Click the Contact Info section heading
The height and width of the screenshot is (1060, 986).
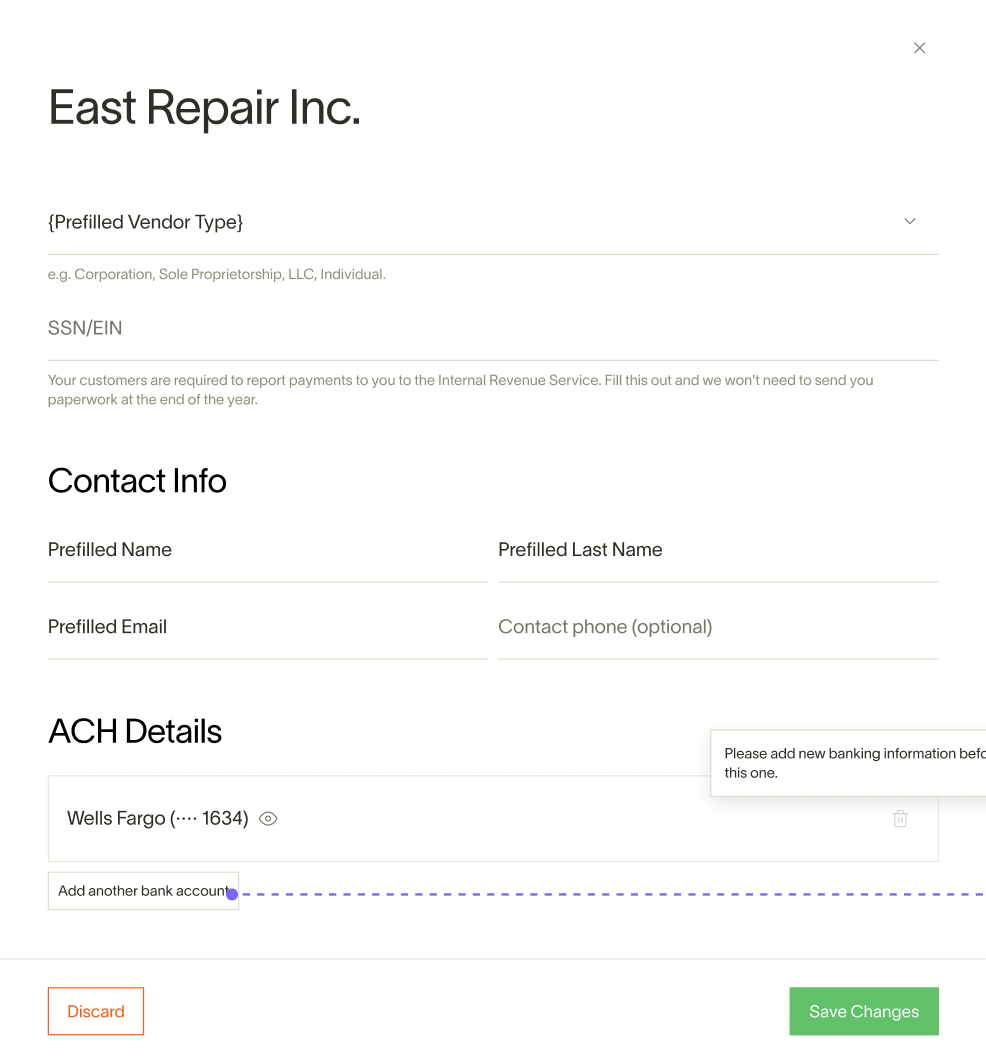pyautogui.click(x=137, y=481)
